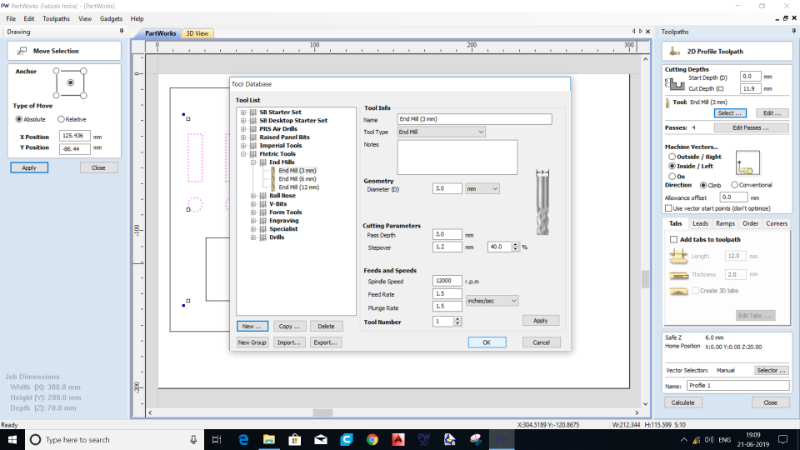Click the volume icon in system tray

pos(709,439)
